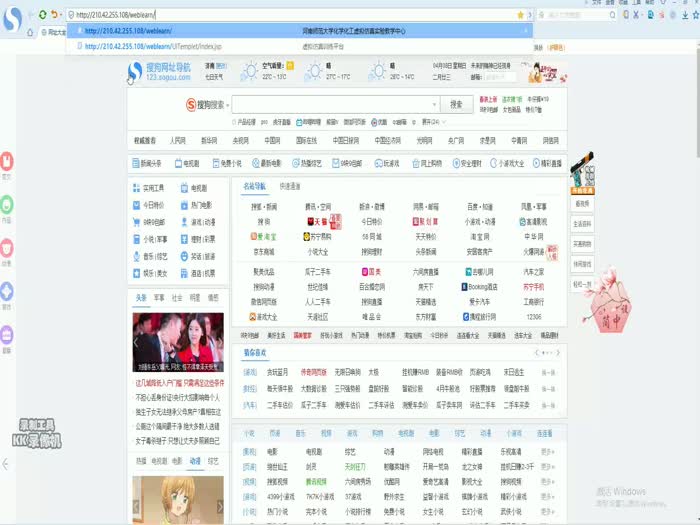Click inside the Sogou search input box
This screenshot has height=525, width=700.
pyautogui.click(x=334, y=104)
